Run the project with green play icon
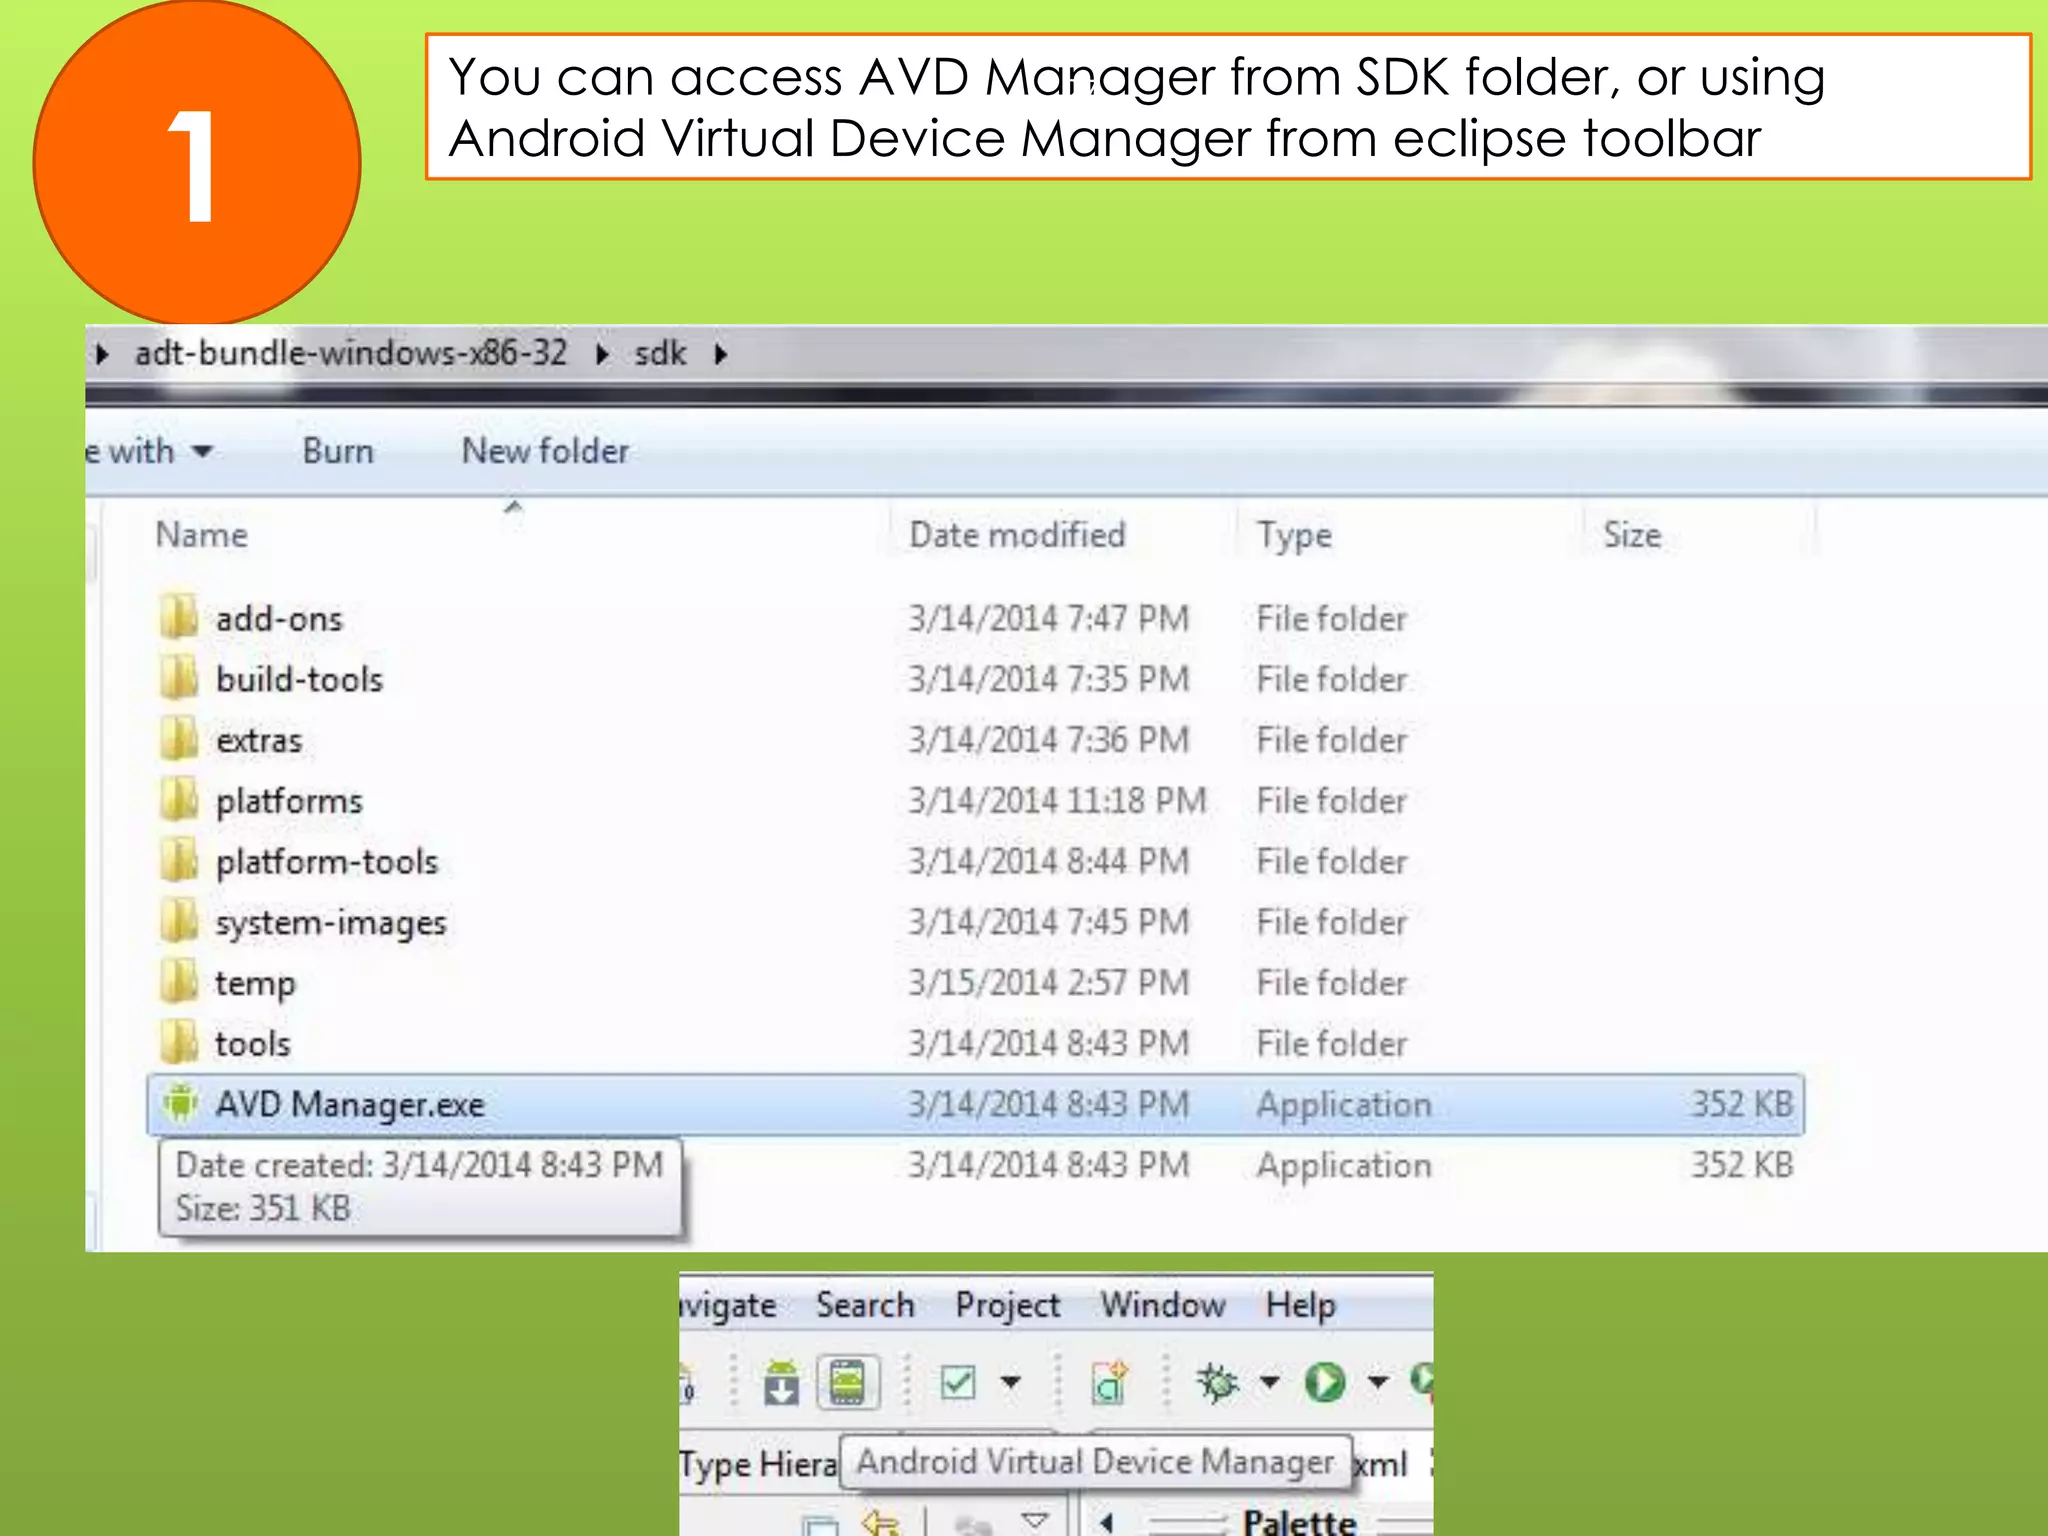 click(x=1325, y=1383)
